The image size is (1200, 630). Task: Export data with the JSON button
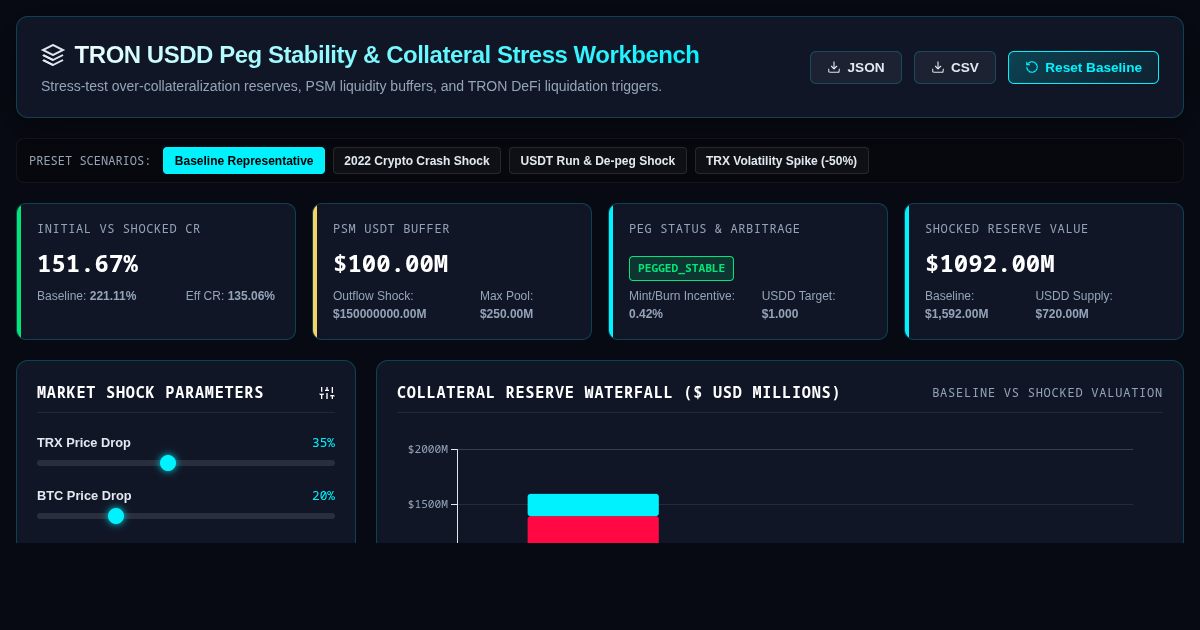coord(856,67)
